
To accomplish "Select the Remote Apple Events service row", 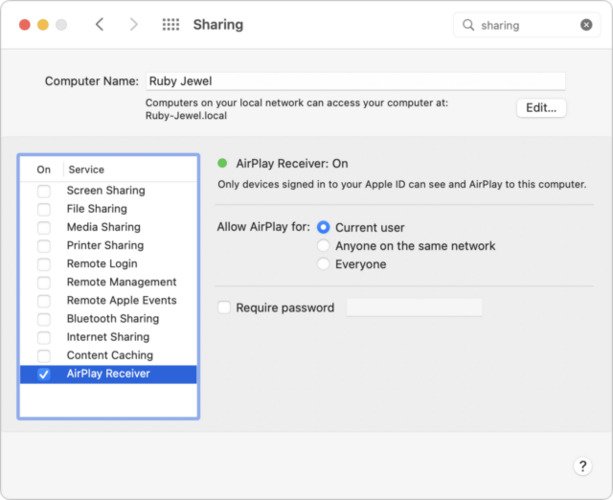I will click(x=108, y=300).
